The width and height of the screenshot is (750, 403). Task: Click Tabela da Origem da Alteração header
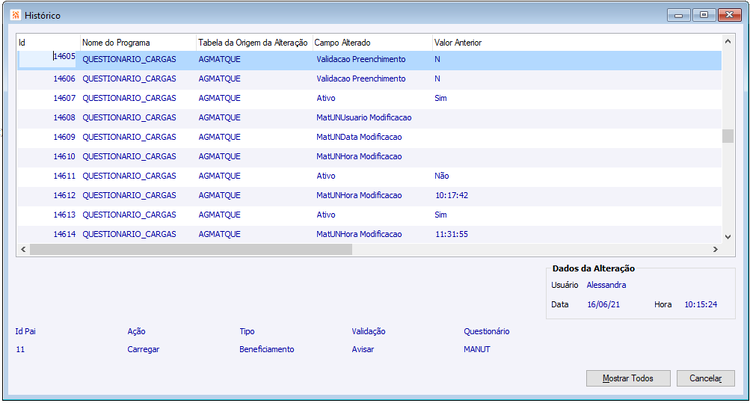tap(254, 43)
